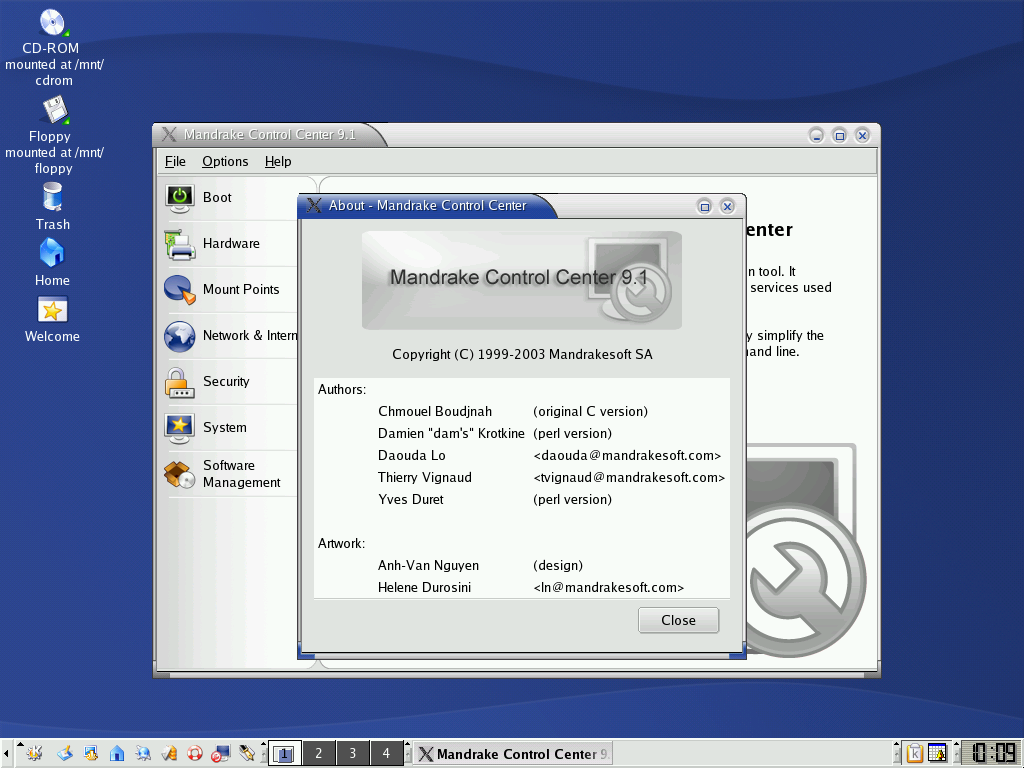Open the Floppy desktop icon
The image size is (1024, 768).
click(x=55, y=110)
